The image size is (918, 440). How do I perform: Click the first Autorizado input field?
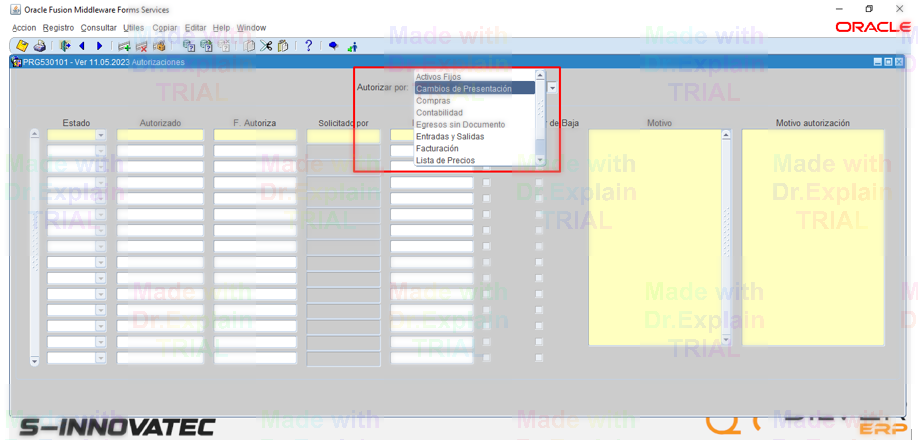coord(160,135)
